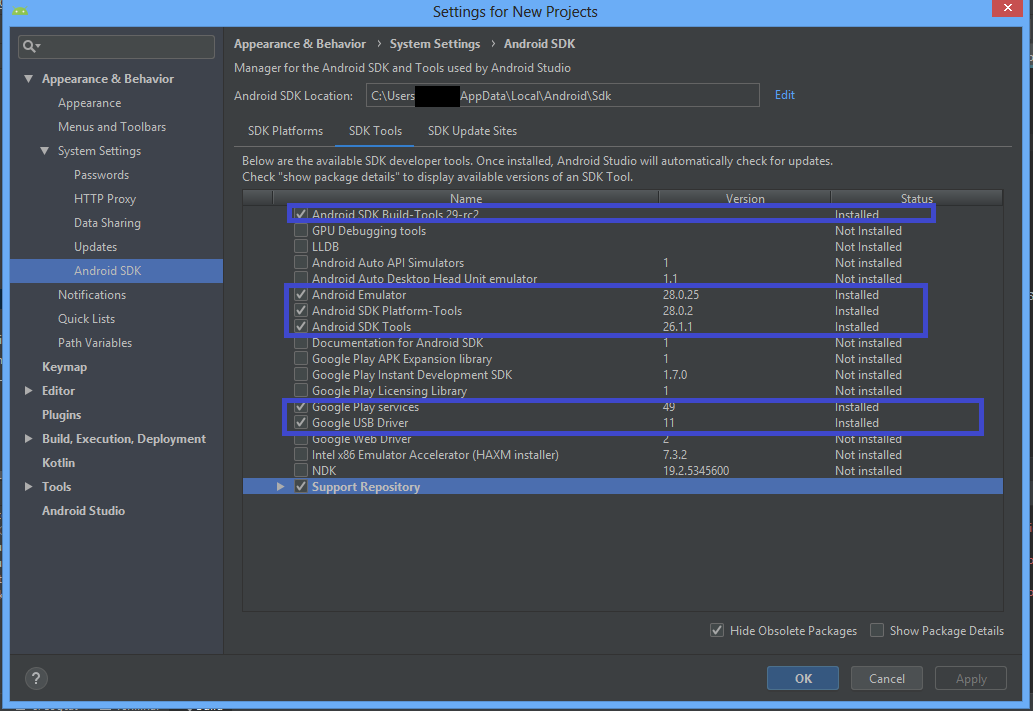This screenshot has width=1033, height=711.
Task: Toggle the Support Repository checkbox
Action: [x=301, y=486]
